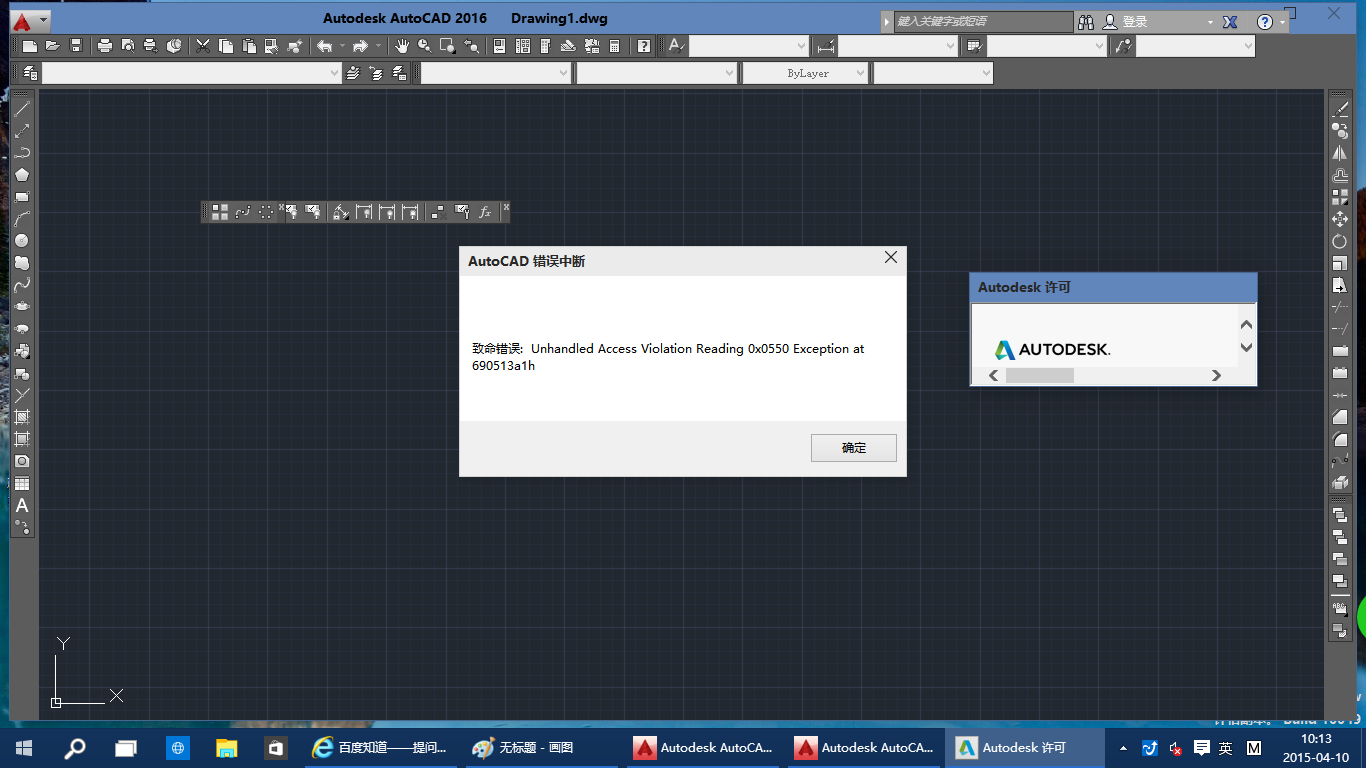Viewport: 1366px width, 768px height.
Task: Click the Cut scissors icon
Action: 203,46
